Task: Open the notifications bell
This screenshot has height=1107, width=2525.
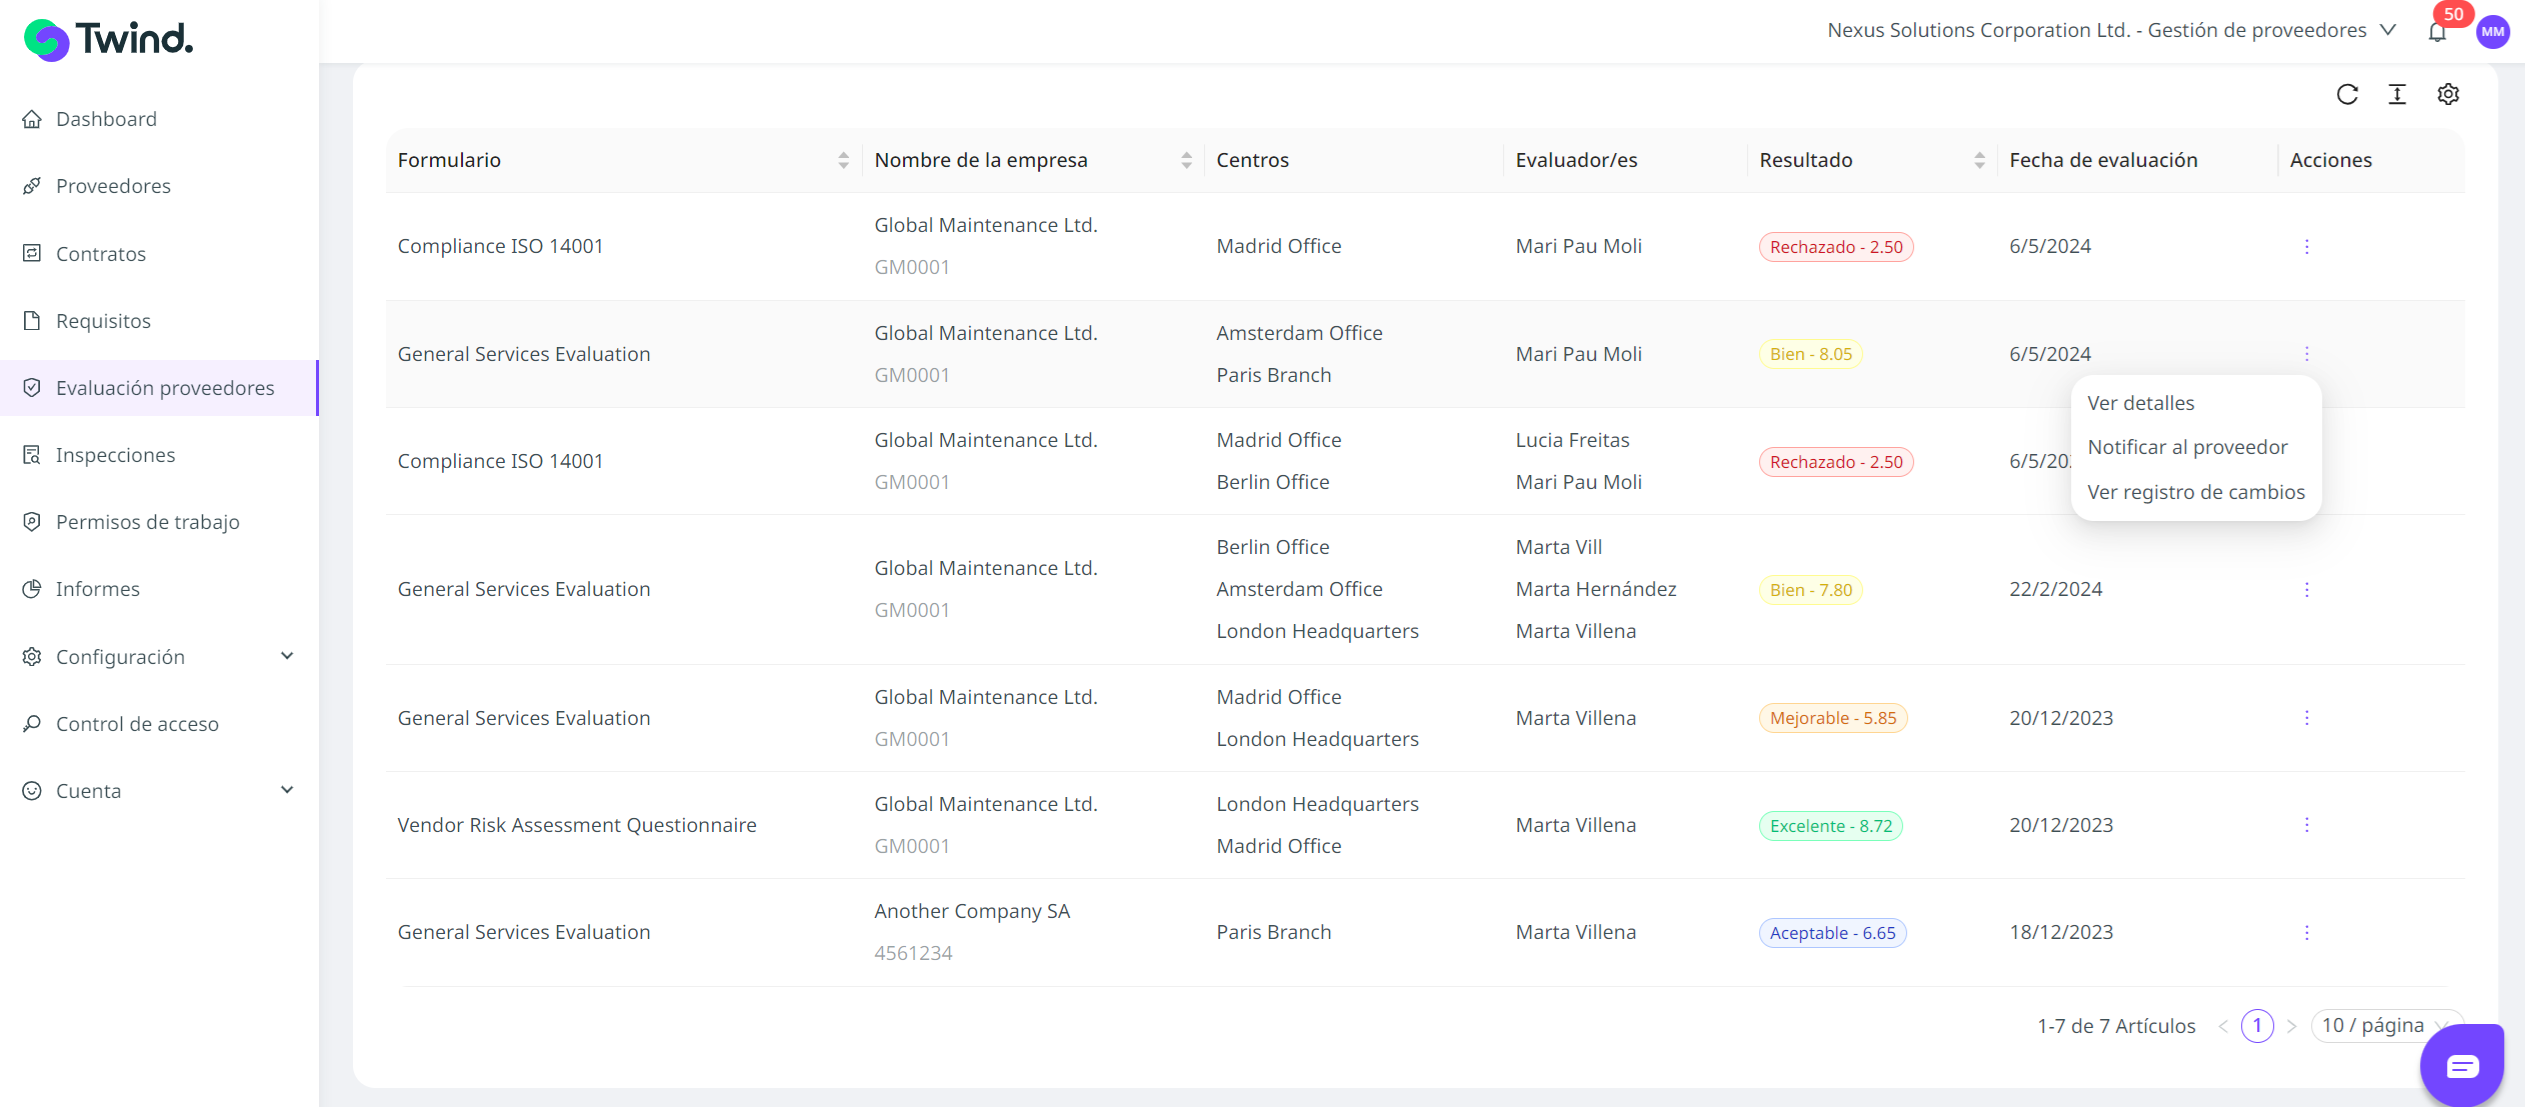Action: (x=2437, y=32)
